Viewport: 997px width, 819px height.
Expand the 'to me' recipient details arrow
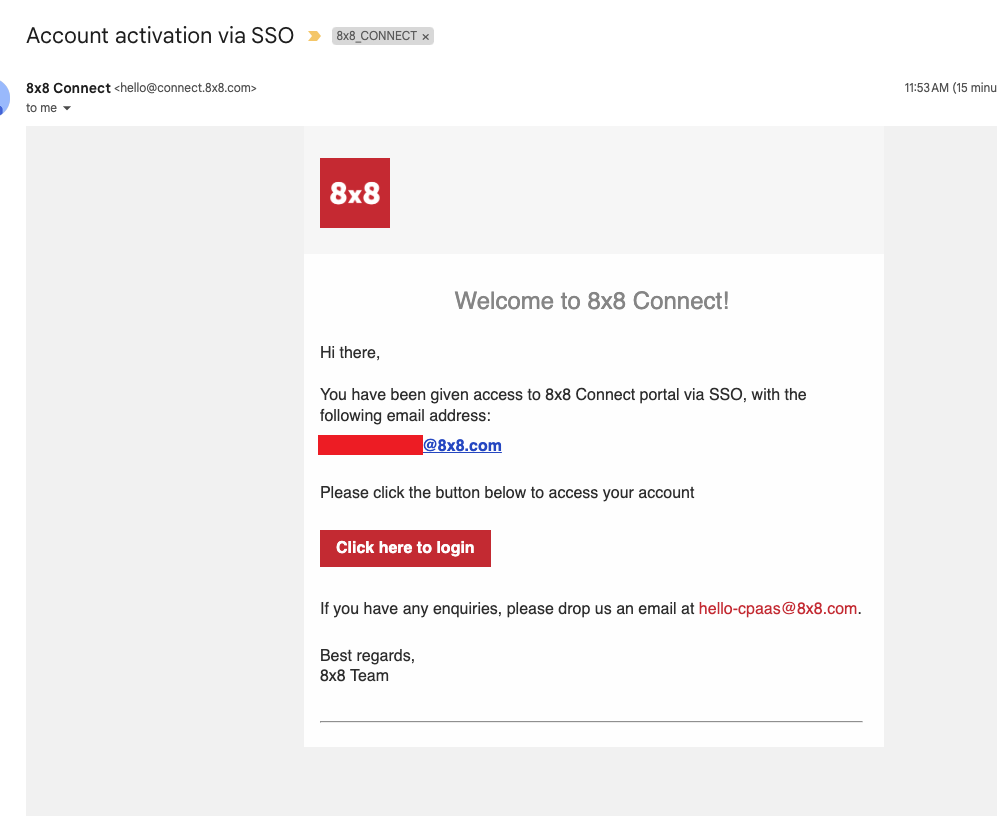pyautogui.click(x=67, y=108)
